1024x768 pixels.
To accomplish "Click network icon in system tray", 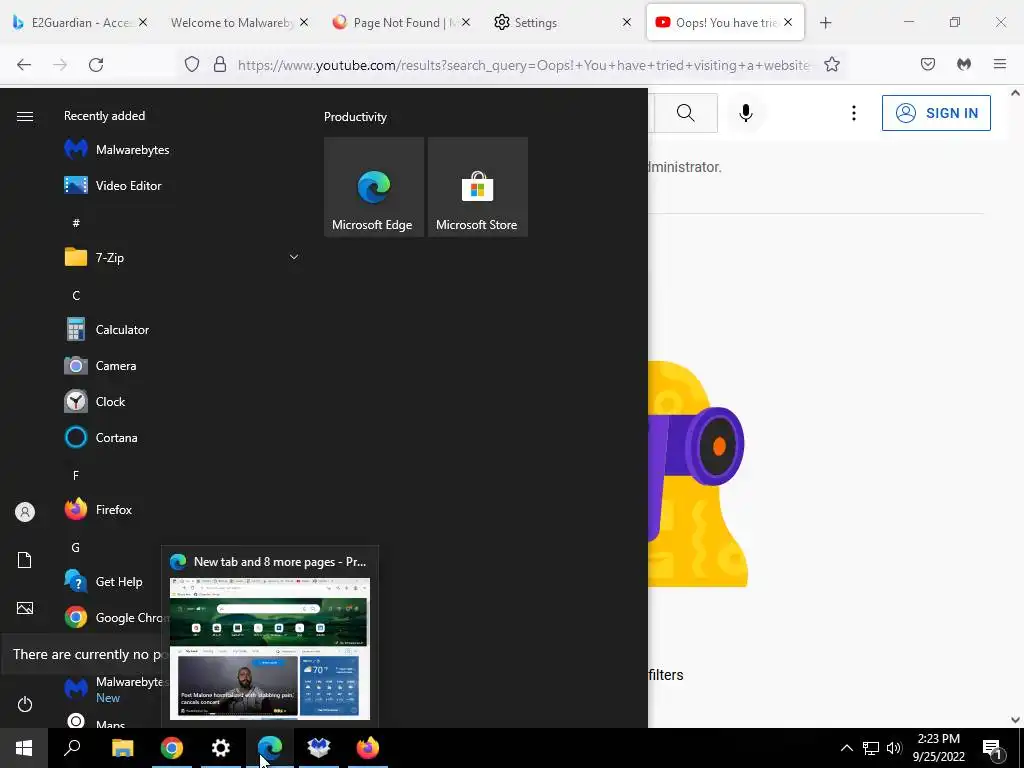I will pyautogui.click(x=871, y=748).
